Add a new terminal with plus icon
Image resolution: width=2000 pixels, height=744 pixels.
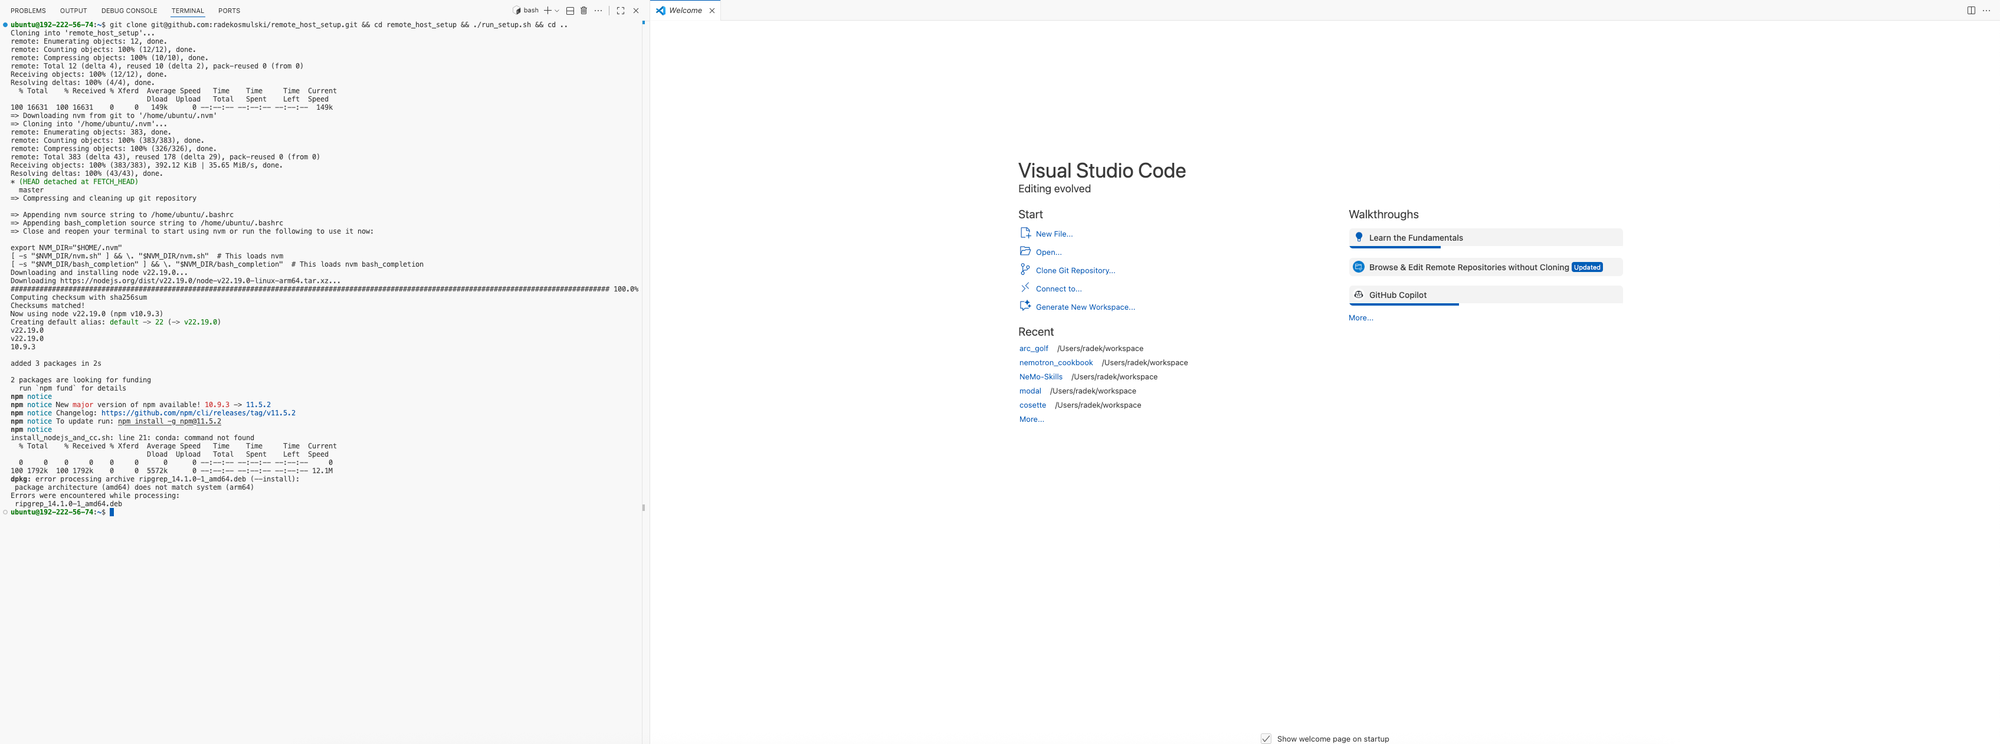[x=547, y=11]
